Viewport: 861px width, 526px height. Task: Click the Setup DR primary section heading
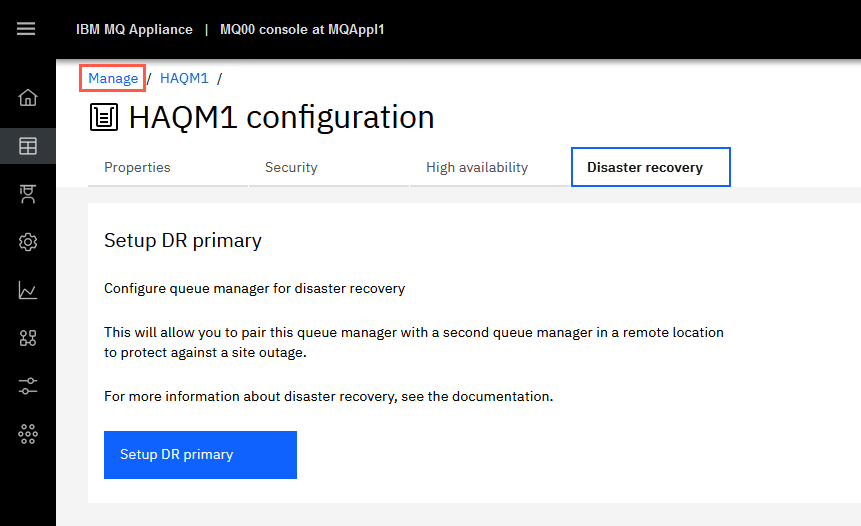[183, 240]
